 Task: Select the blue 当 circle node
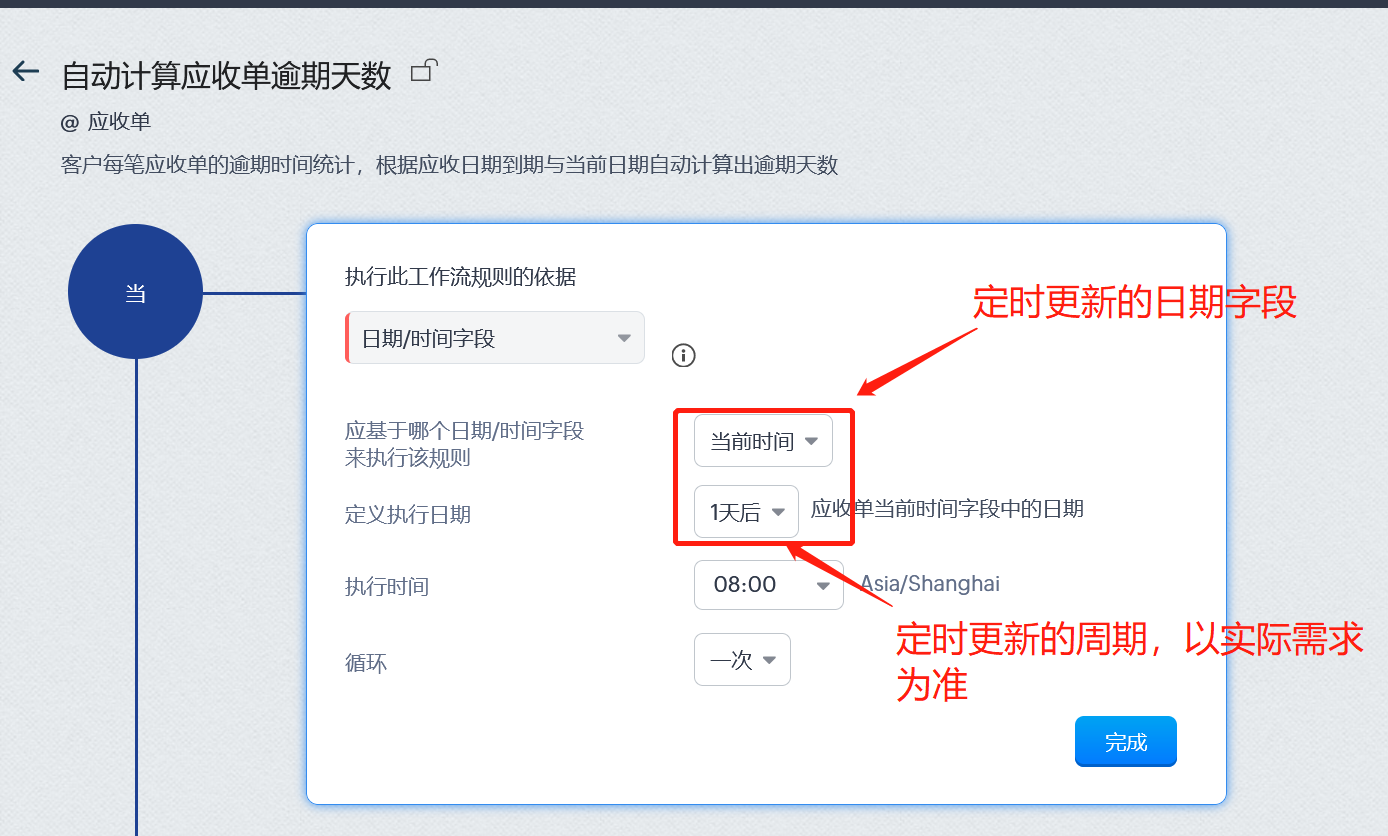click(135, 292)
